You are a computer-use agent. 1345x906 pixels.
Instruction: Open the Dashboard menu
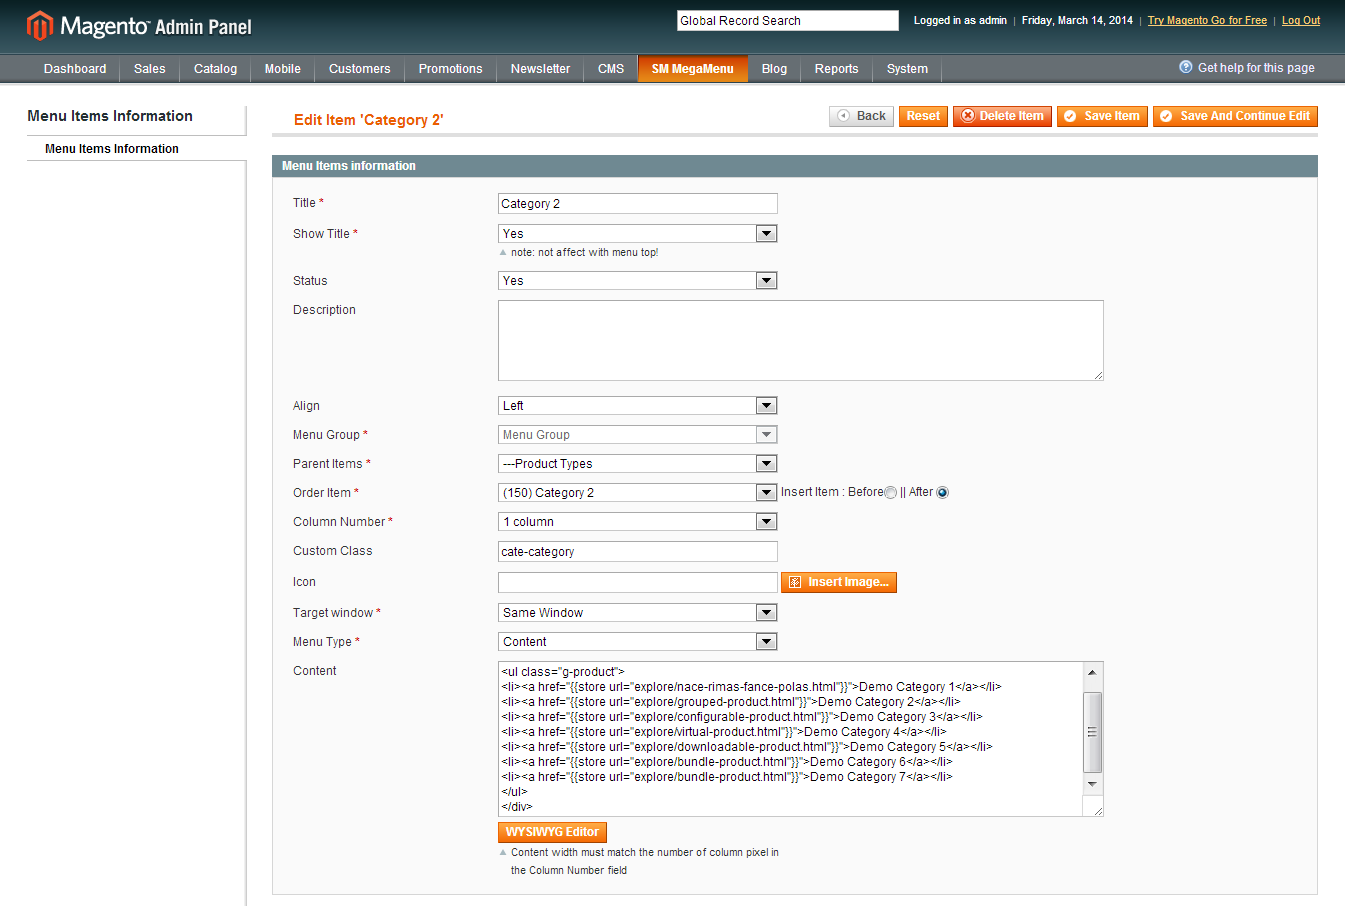pyautogui.click(x=75, y=69)
